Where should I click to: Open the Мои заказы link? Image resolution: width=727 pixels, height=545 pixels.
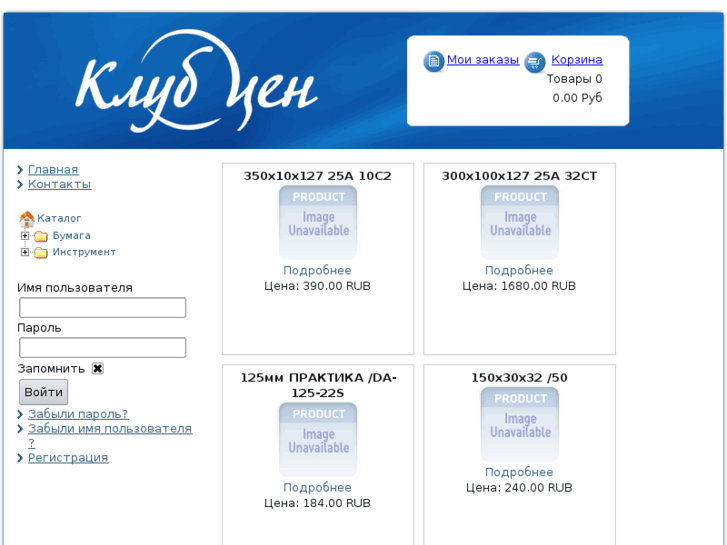(483, 60)
